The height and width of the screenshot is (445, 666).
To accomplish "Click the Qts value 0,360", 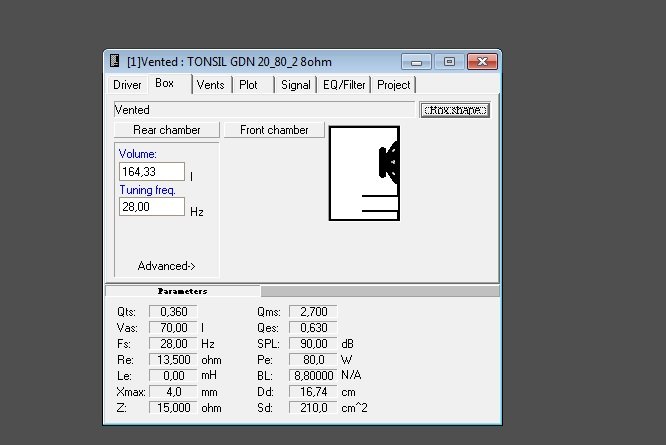I will click(173, 312).
